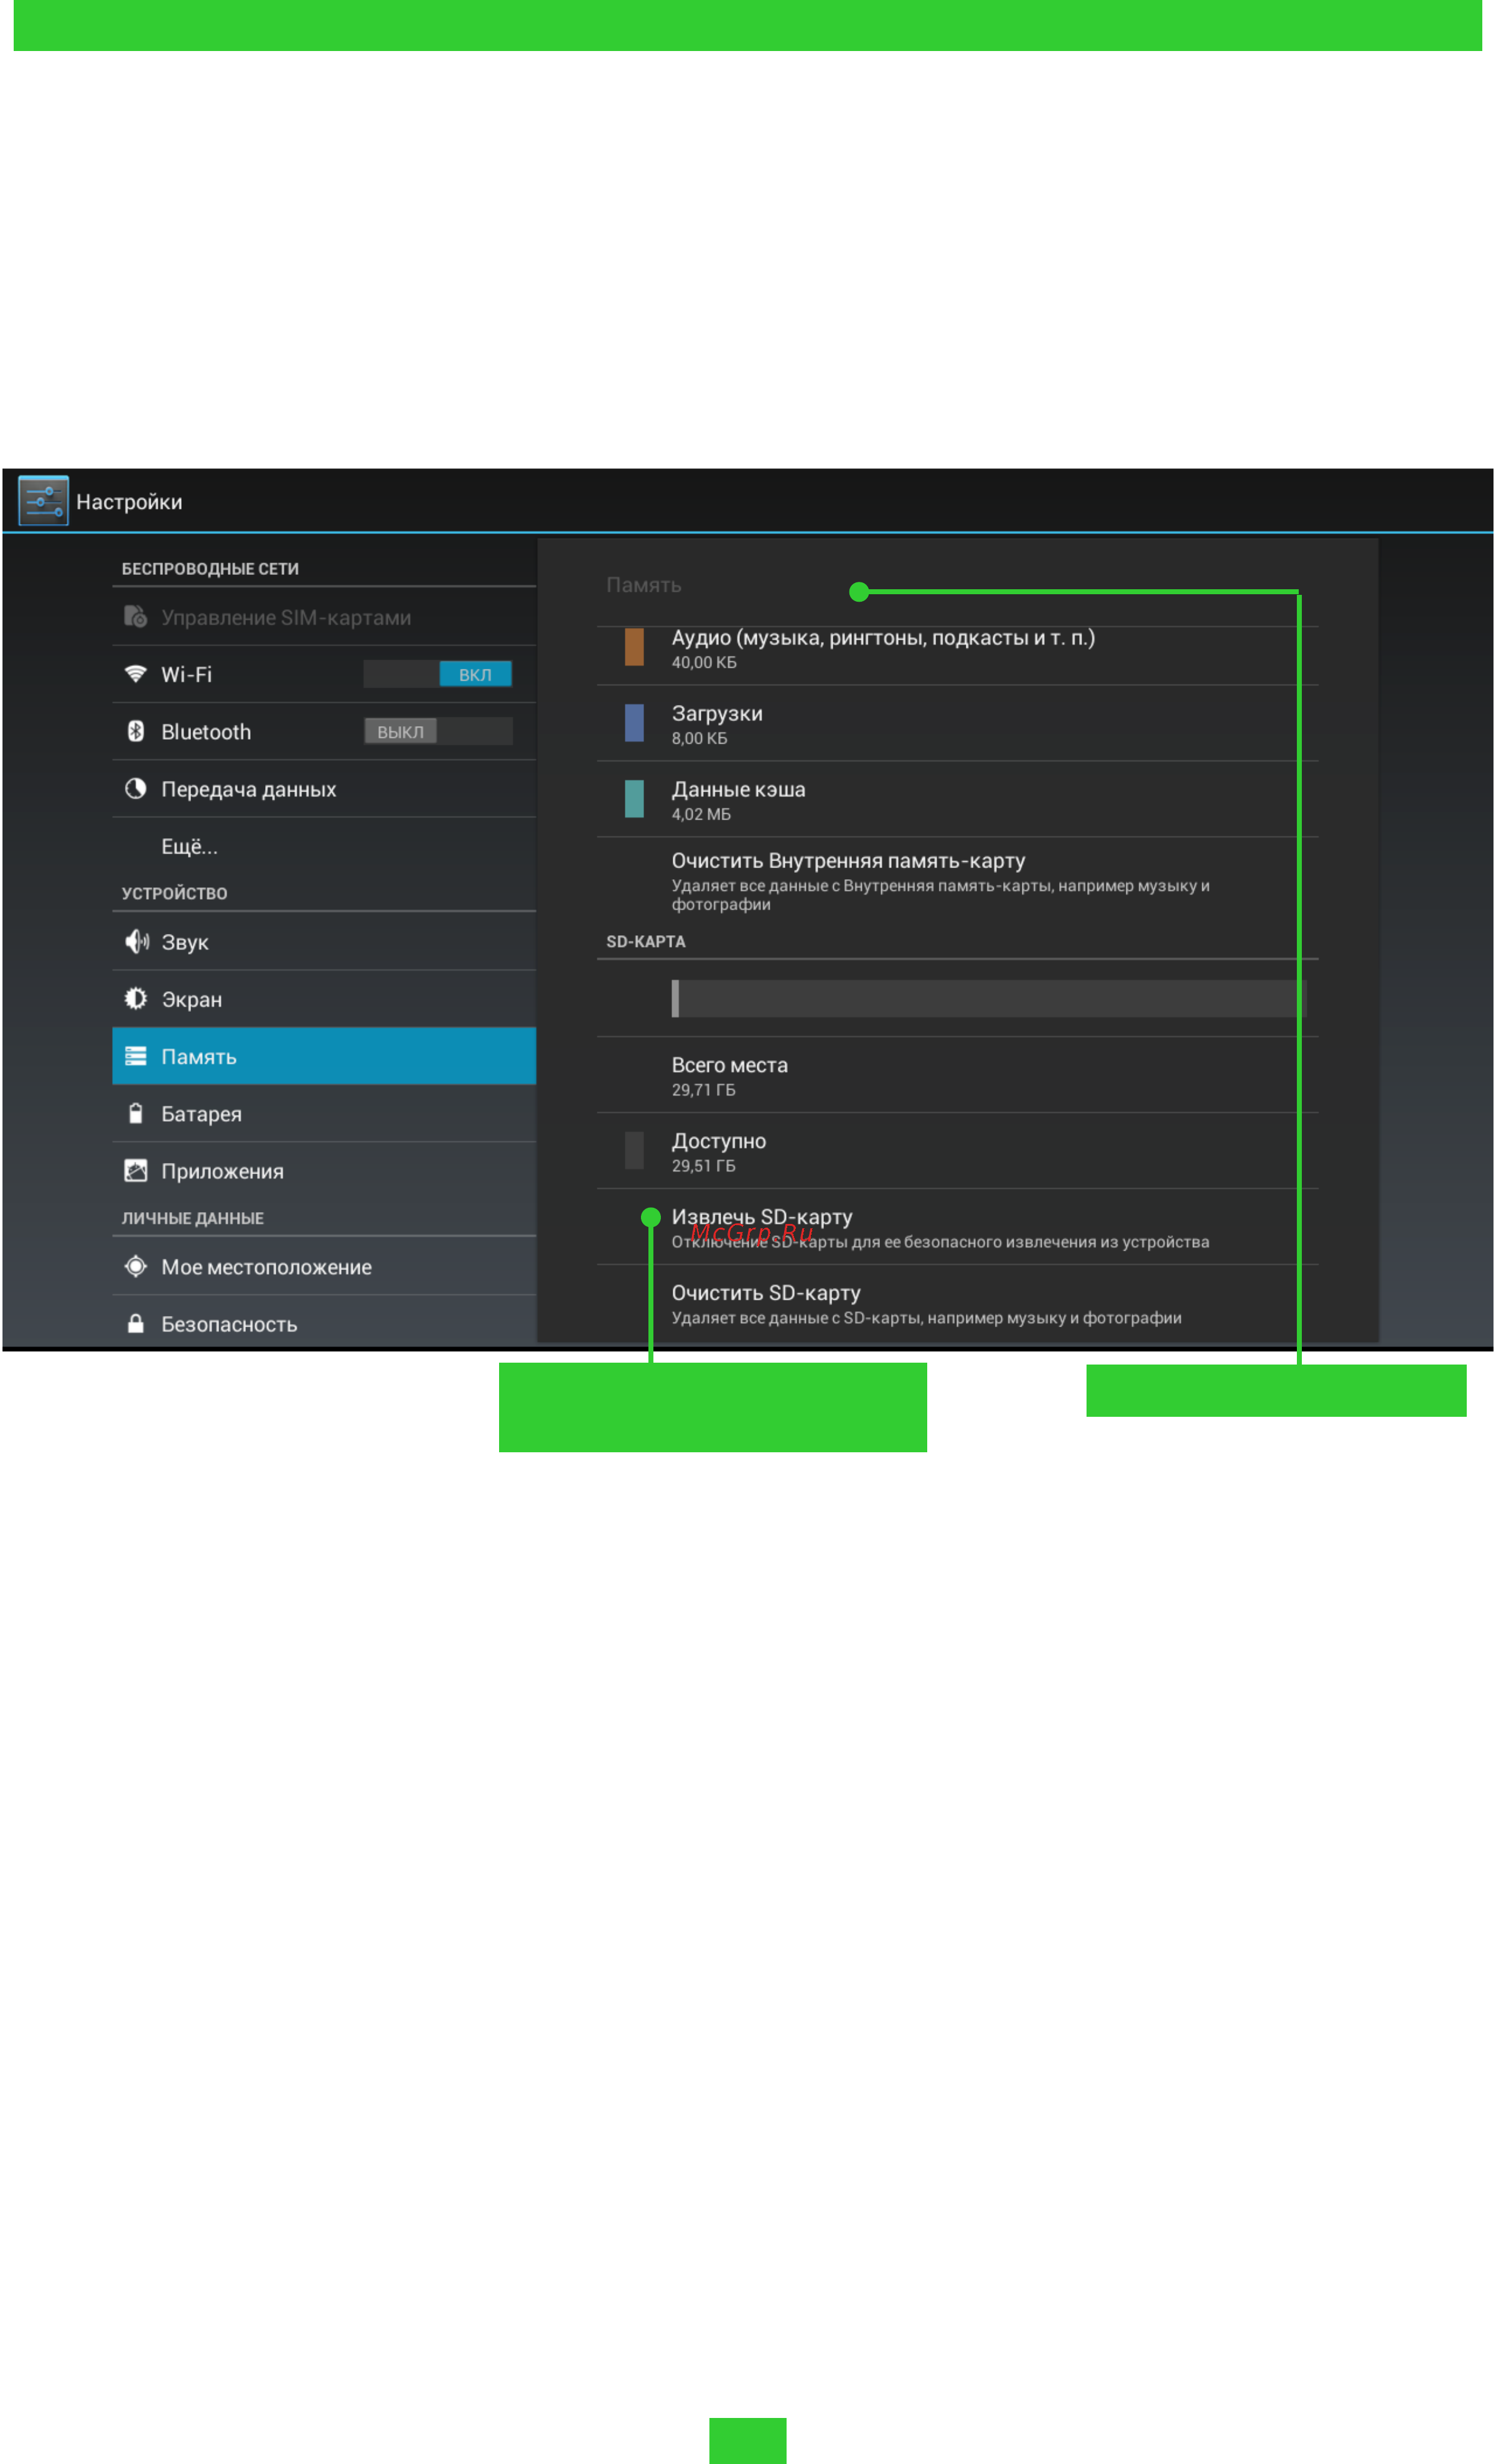
Task: Click the data usage circle icon
Action: tap(136, 789)
